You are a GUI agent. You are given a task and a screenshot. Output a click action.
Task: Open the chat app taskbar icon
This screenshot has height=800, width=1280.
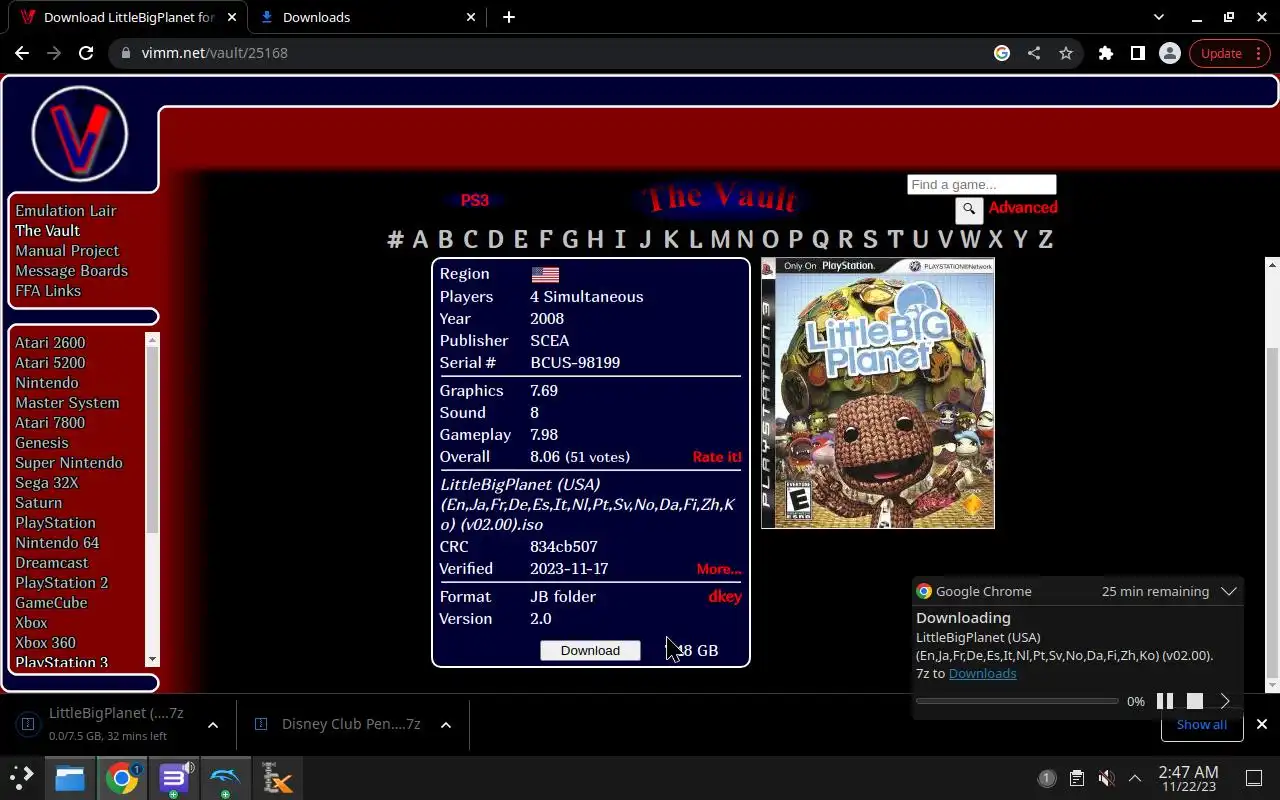174,778
